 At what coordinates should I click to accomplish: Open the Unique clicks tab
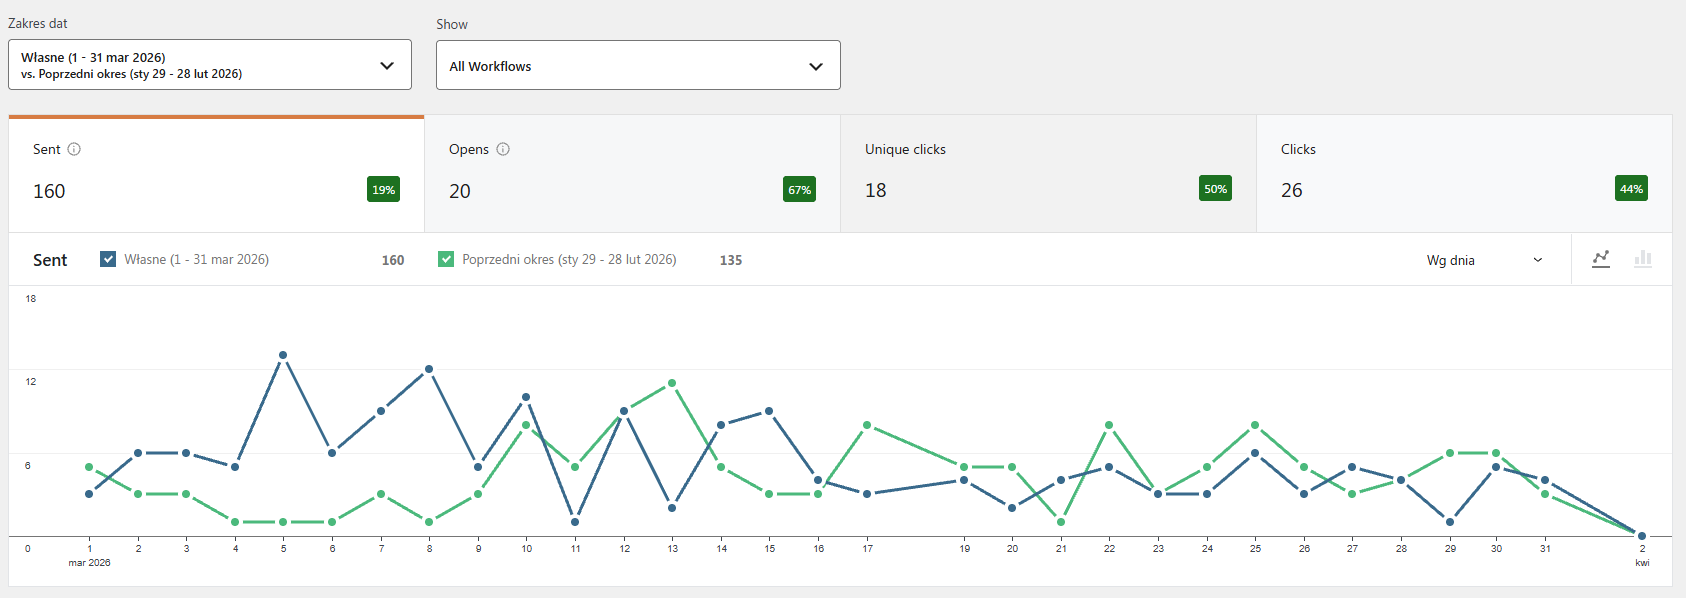click(x=1048, y=174)
